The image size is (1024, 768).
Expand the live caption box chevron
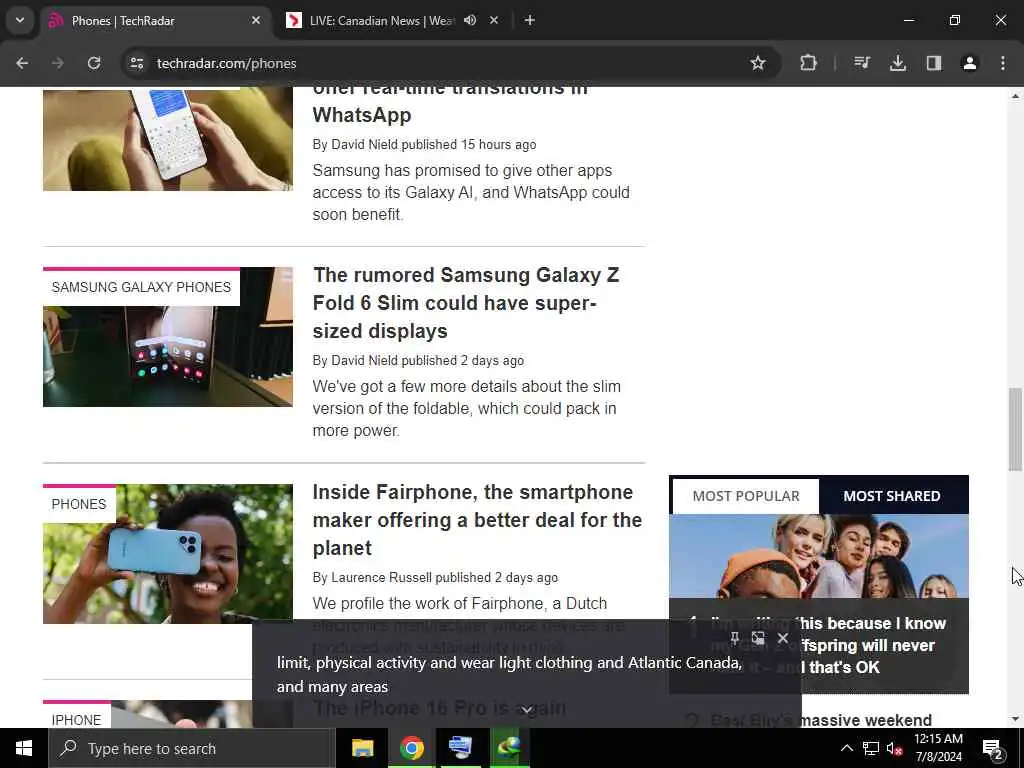click(x=526, y=710)
